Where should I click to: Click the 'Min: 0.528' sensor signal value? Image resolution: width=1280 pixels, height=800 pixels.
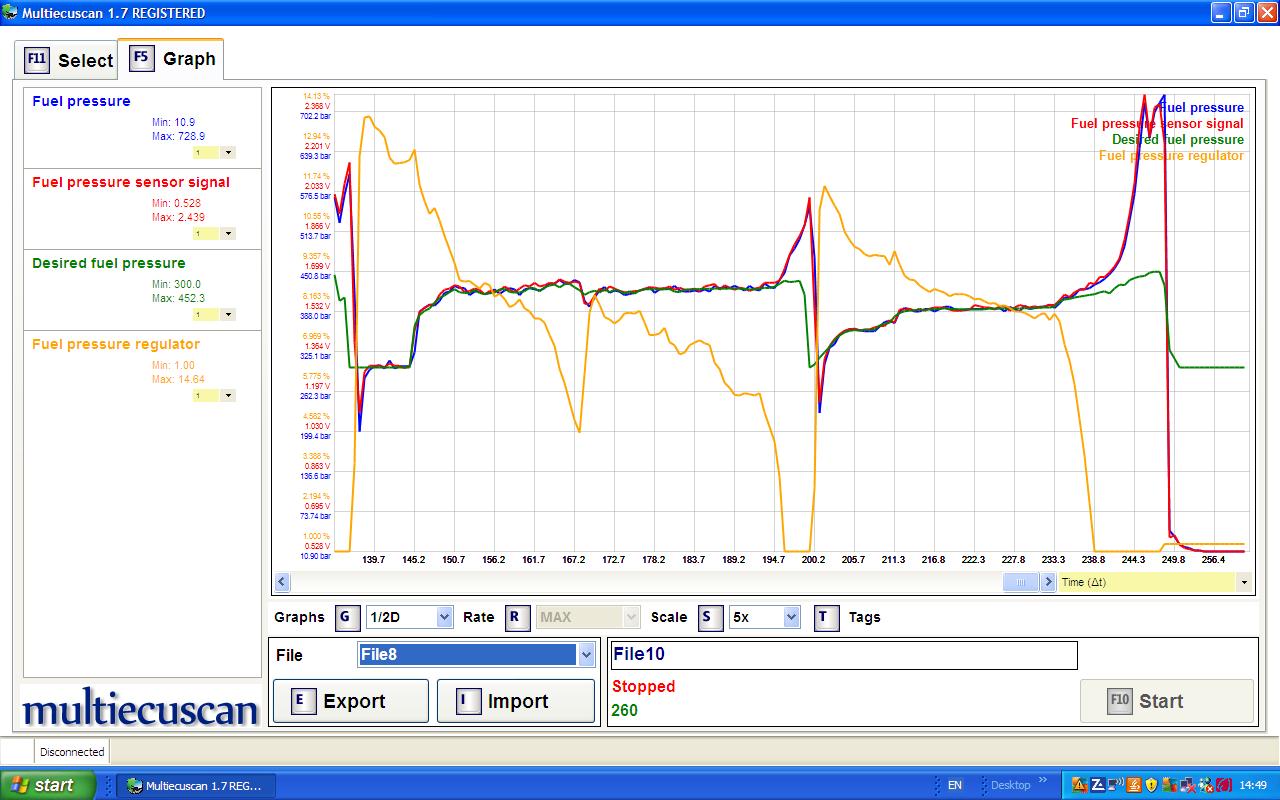tap(176, 203)
